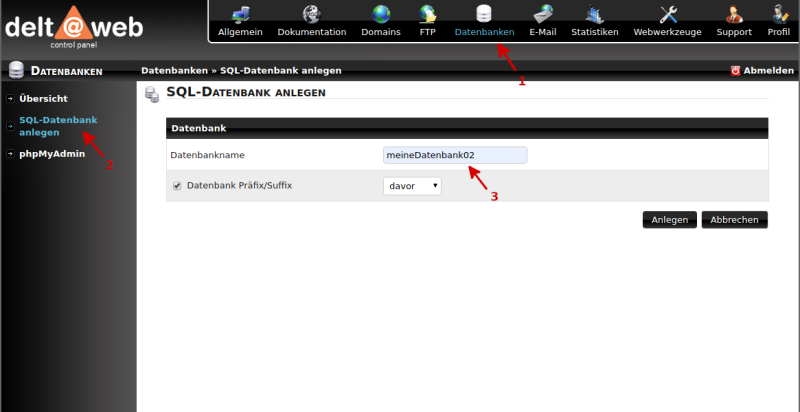Open the E-Mail envelope icon
The width and height of the screenshot is (800, 412).
point(542,14)
